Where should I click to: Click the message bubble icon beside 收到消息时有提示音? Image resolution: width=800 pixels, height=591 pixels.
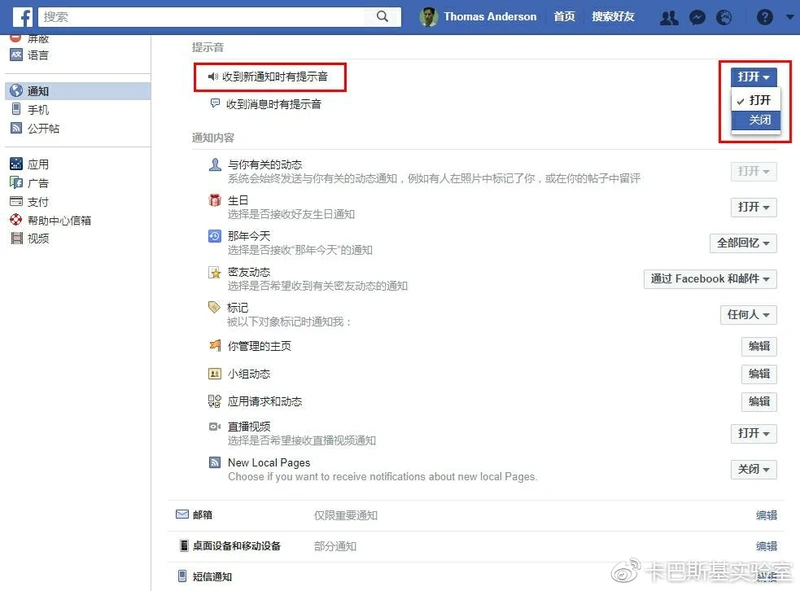(215, 104)
